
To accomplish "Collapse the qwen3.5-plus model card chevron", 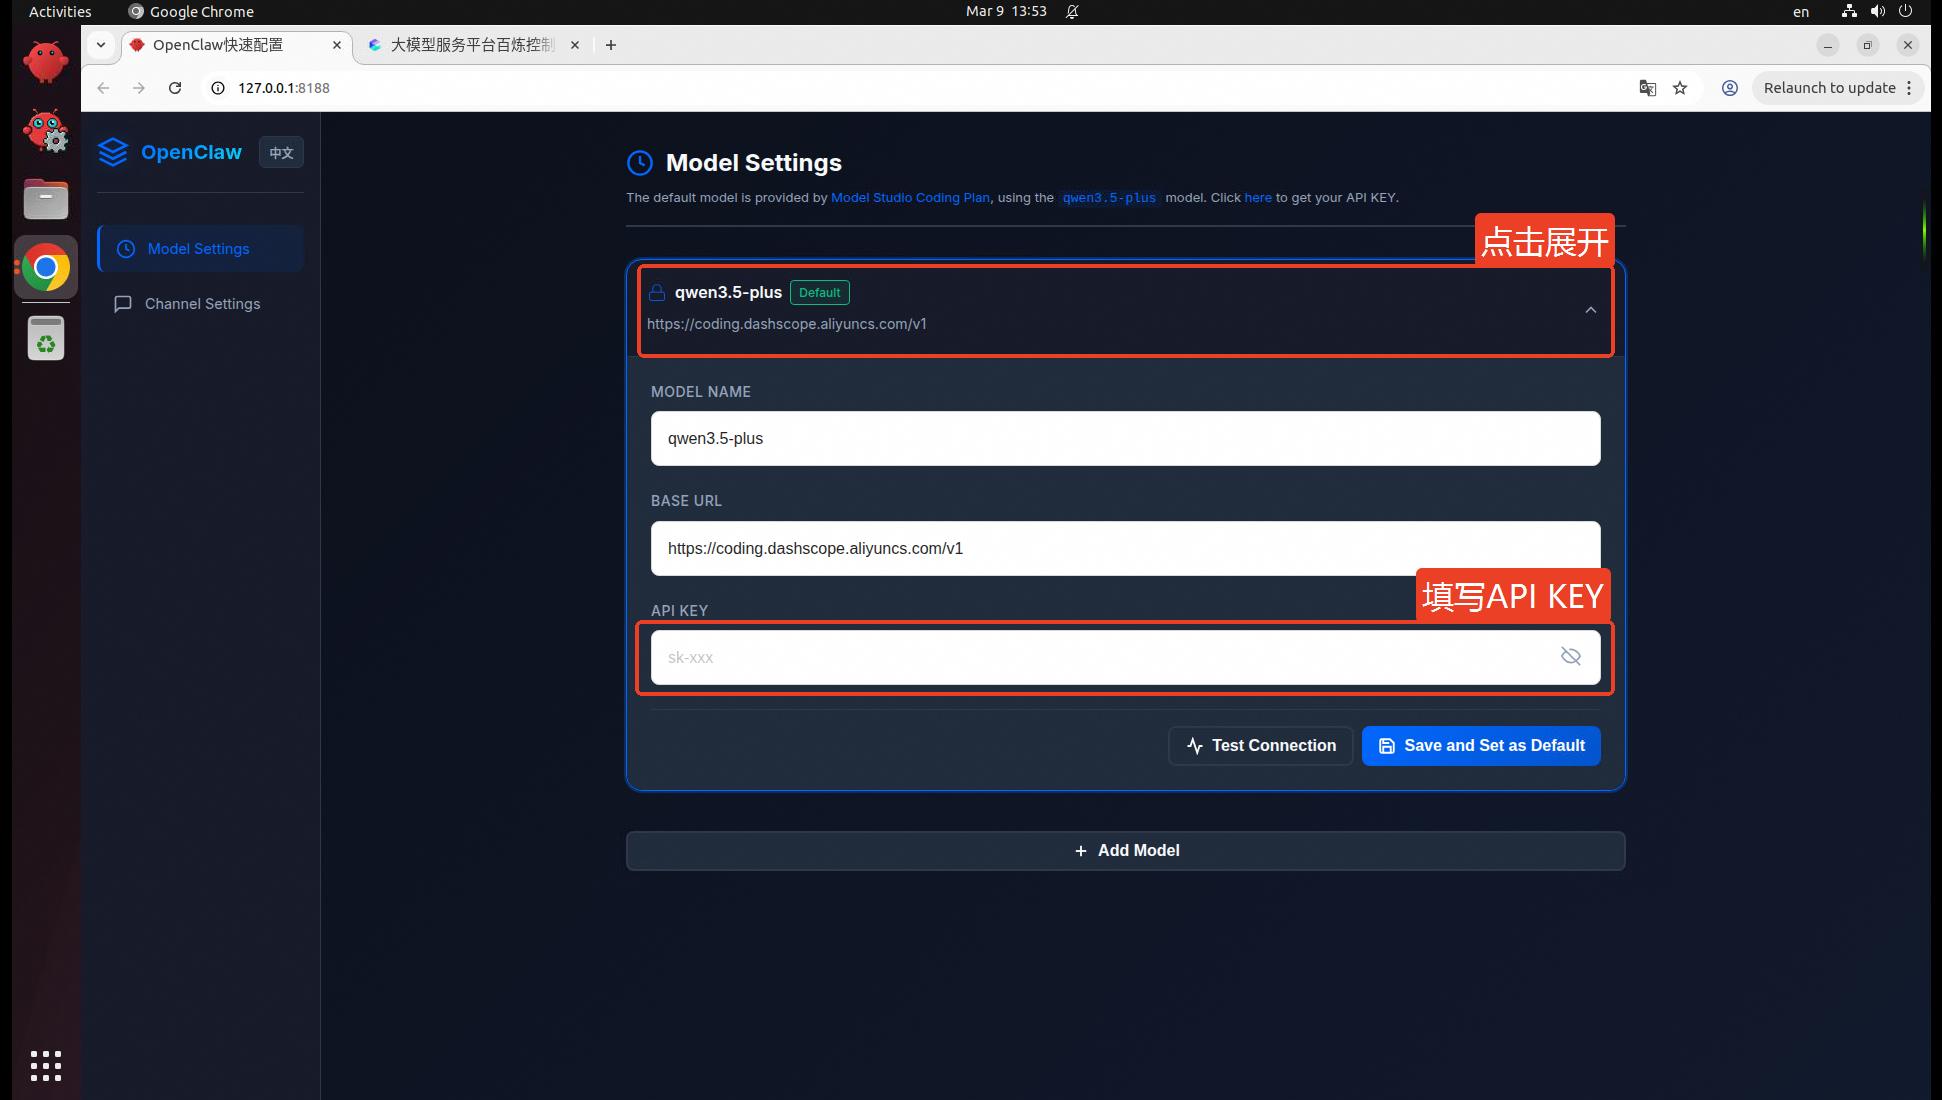I will point(1590,310).
